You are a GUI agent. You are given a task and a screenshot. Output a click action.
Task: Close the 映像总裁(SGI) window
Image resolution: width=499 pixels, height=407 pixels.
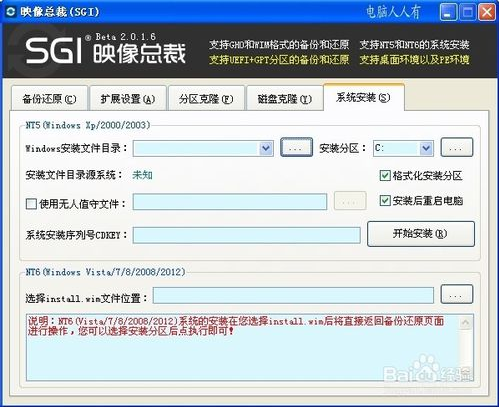pyautogui.click(x=487, y=12)
